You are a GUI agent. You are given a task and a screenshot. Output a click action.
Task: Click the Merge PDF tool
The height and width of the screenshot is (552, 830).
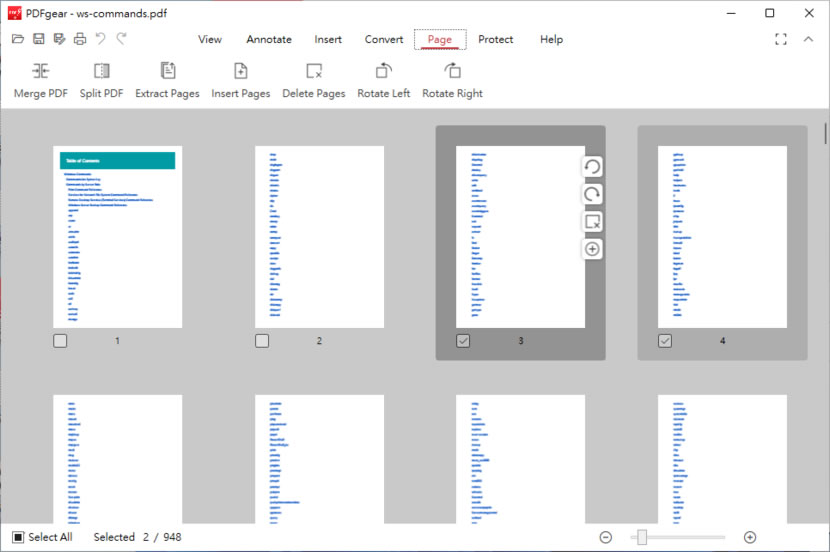point(41,80)
